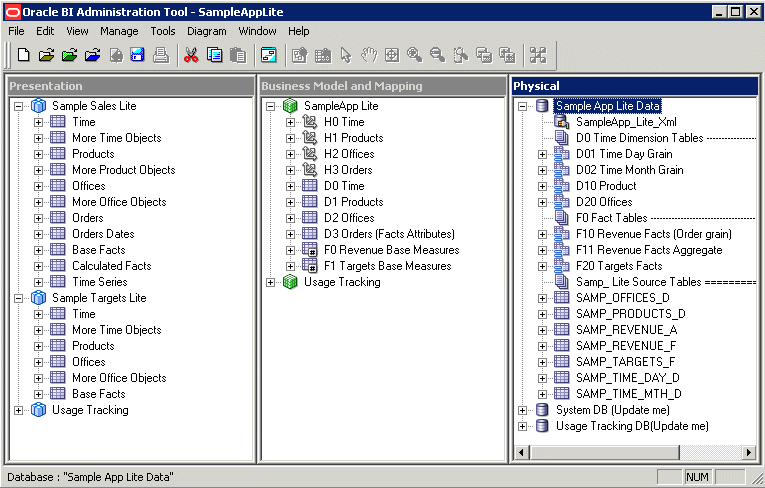Screen dimensions: 765x488
Task: Open the View menu
Action: pos(77,31)
